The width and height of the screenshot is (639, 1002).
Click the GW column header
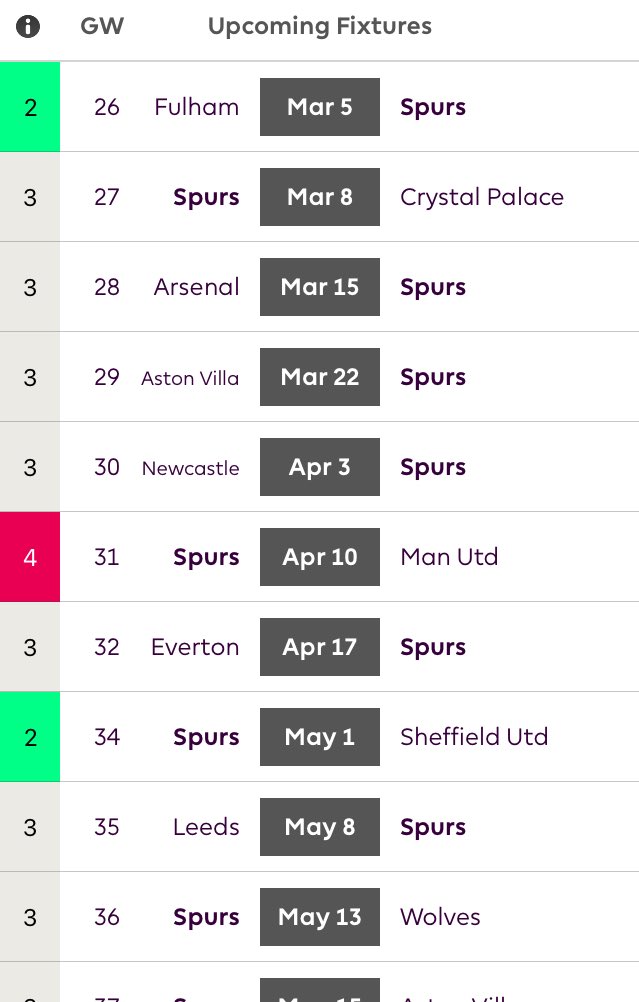tap(102, 26)
